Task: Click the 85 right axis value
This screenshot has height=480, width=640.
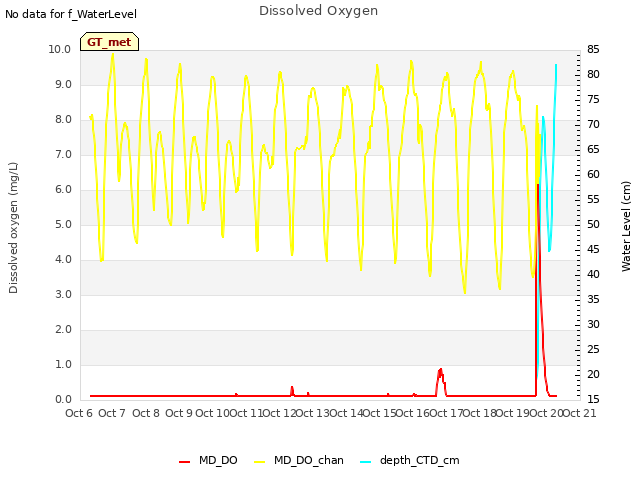Action: click(593, 49)
